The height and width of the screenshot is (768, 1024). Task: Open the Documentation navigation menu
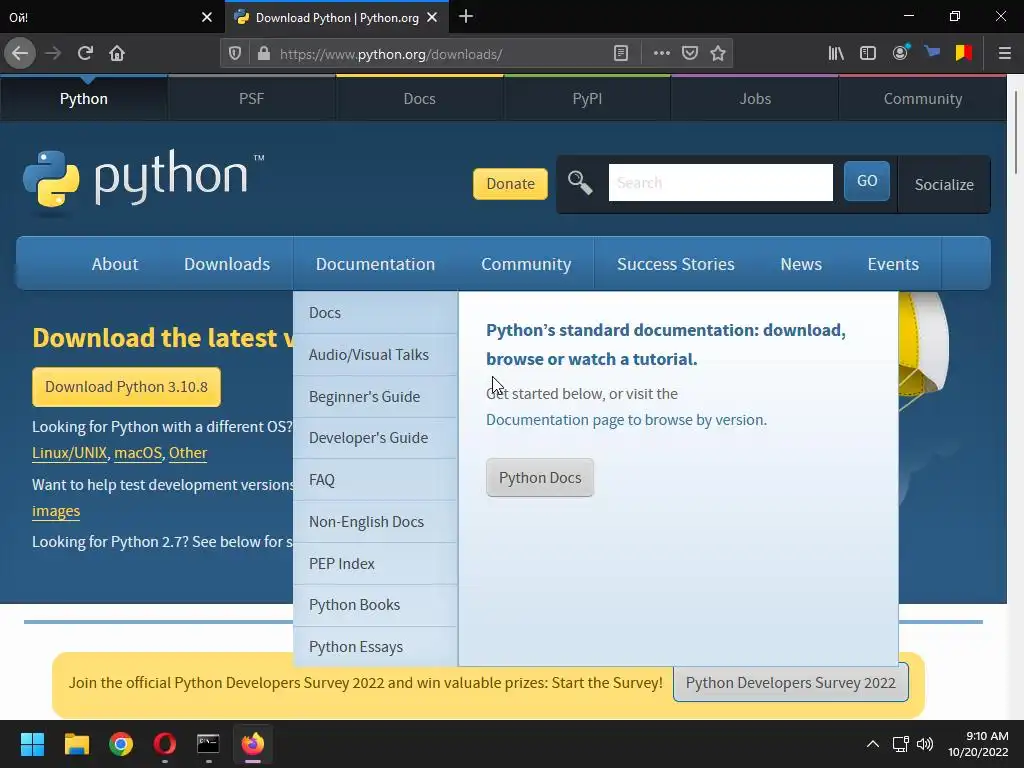pyautogui.click(x=376, y=264)
